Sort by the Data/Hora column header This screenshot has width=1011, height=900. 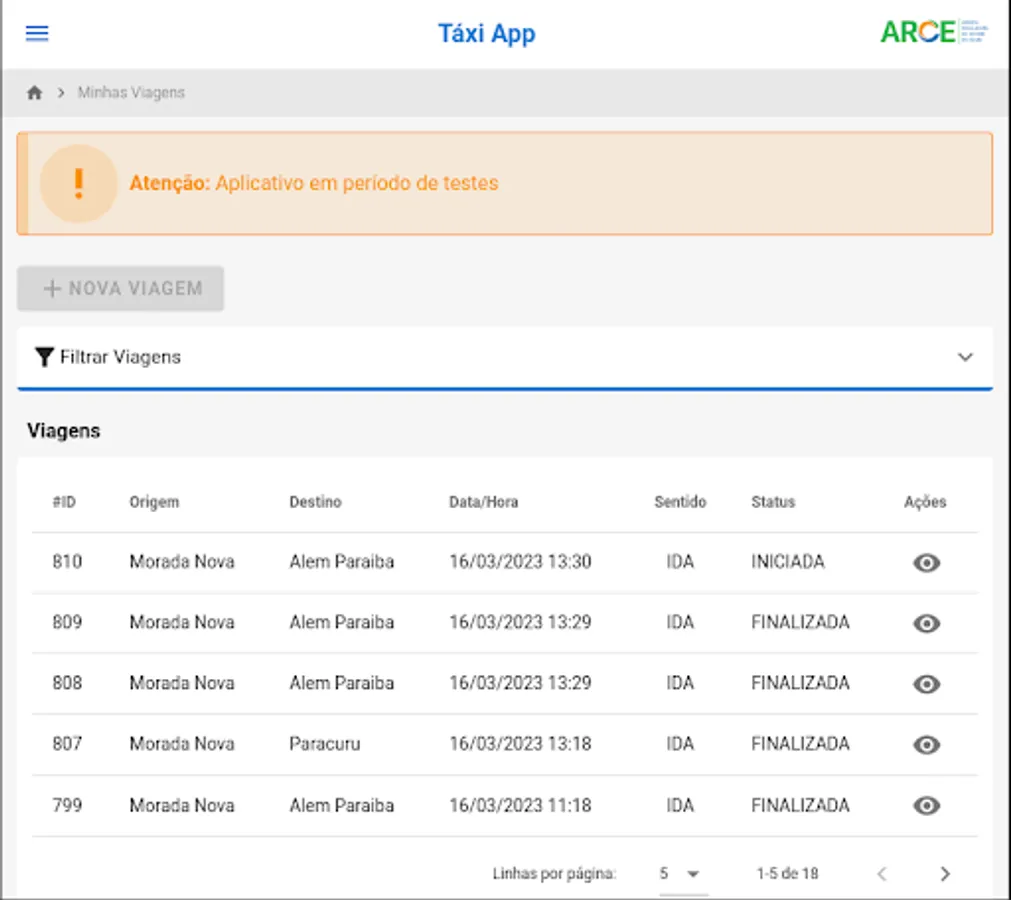click(484, 502)
